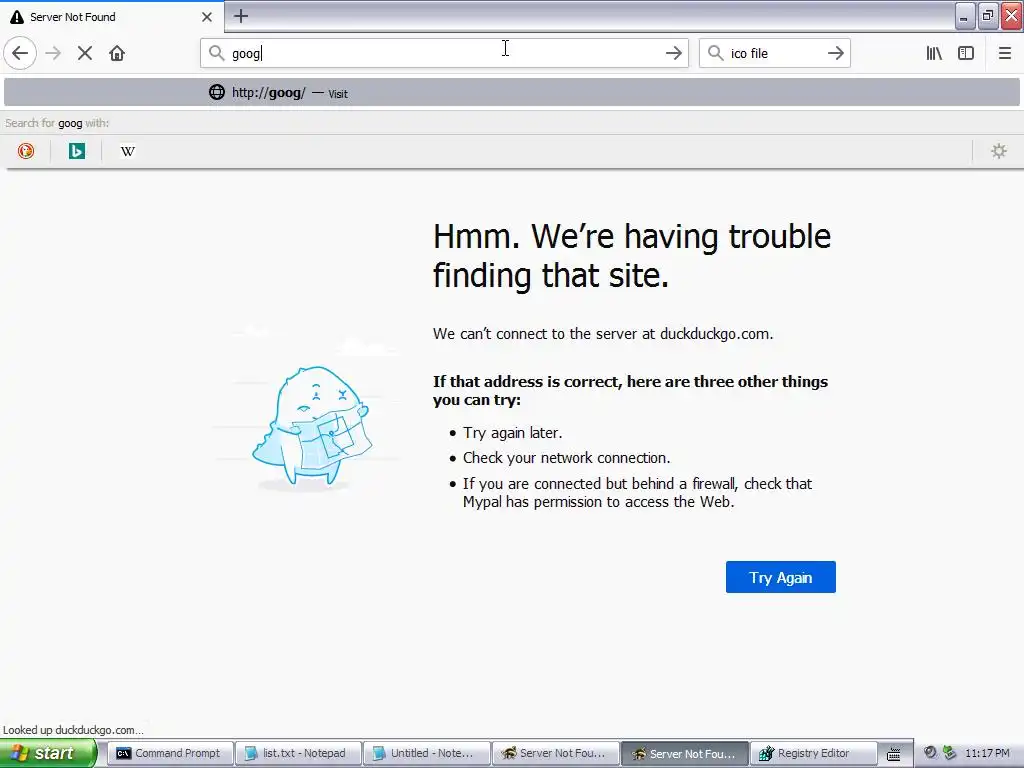Click the 'ico file' search field
Screen dimensions: 1024x768
pos(774,53)
